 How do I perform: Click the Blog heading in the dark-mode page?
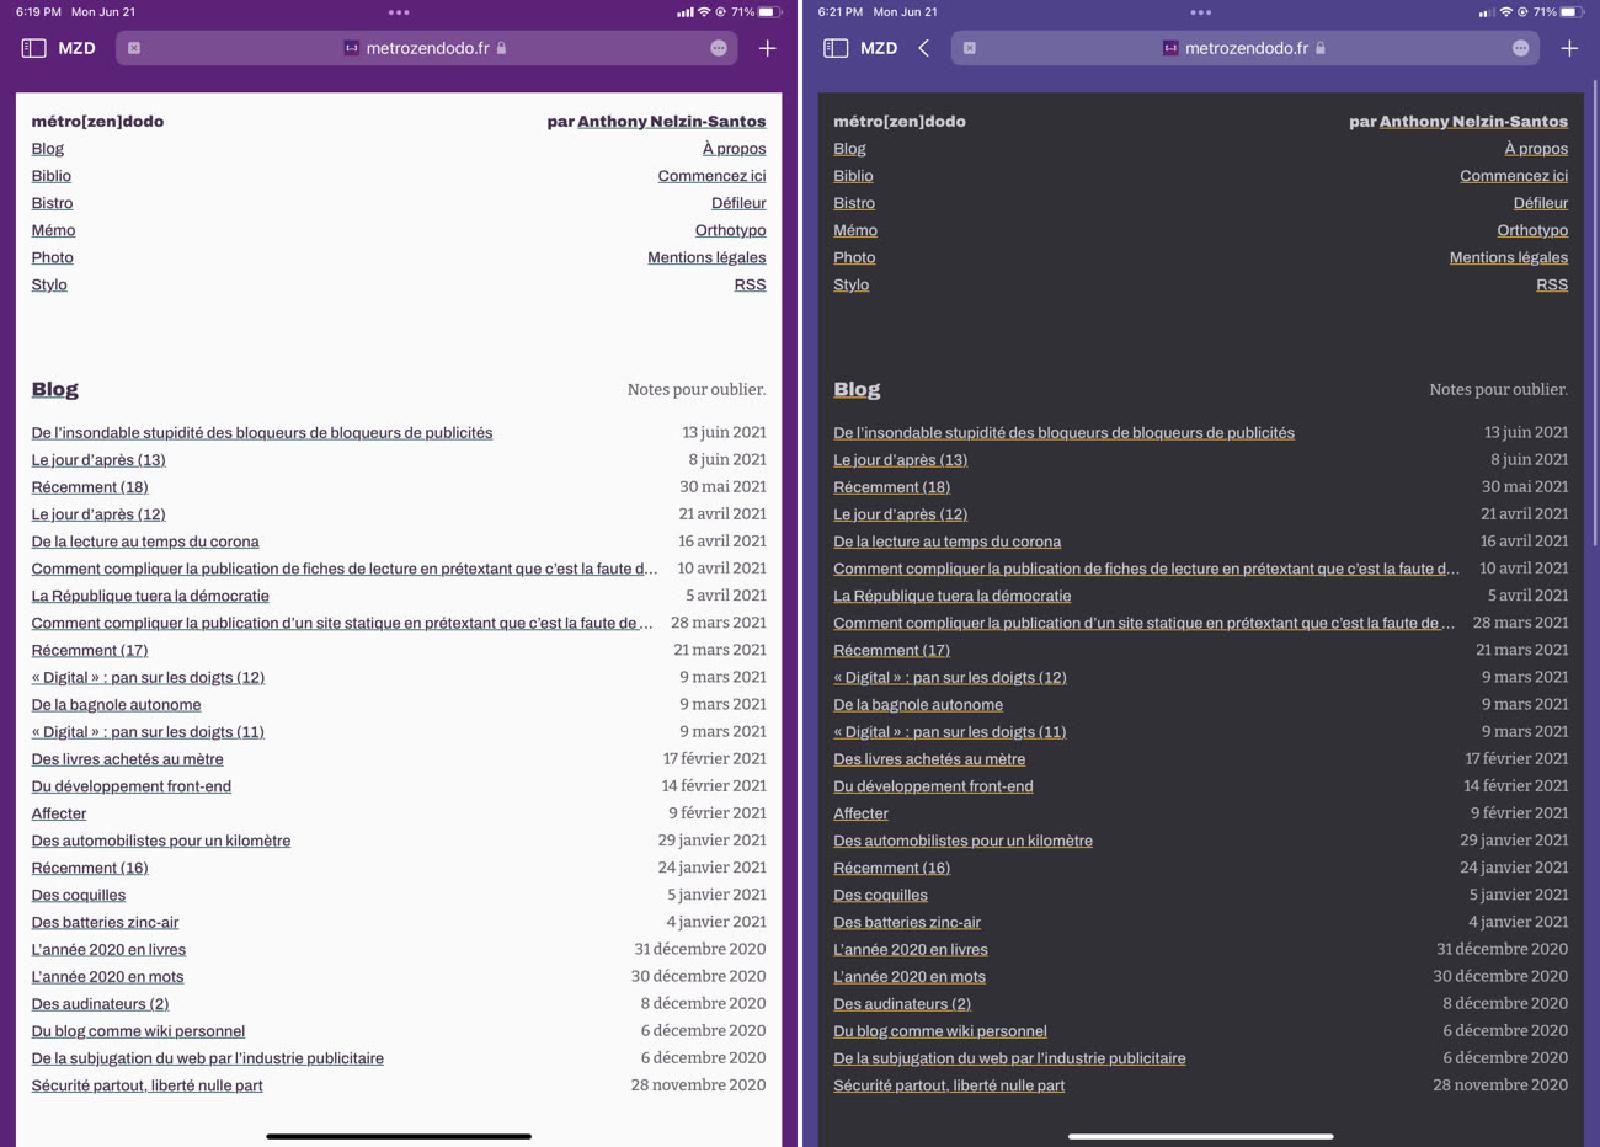coord(857,390)
